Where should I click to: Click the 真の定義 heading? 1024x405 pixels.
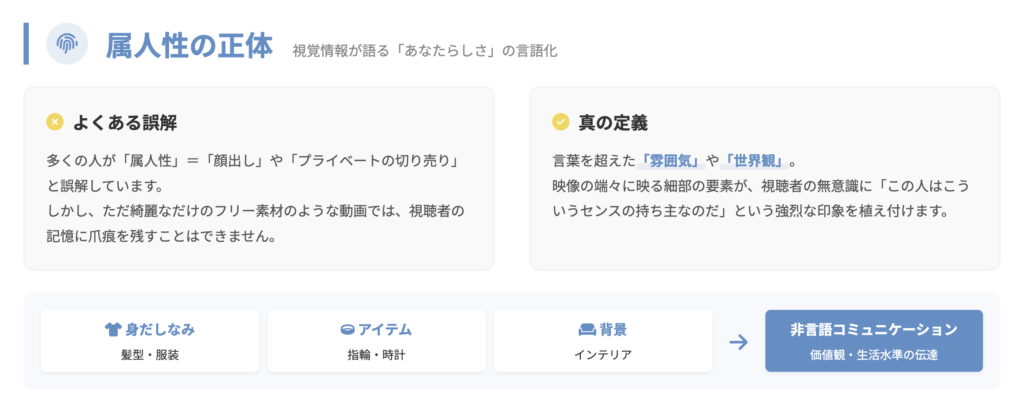coord(613,122)
